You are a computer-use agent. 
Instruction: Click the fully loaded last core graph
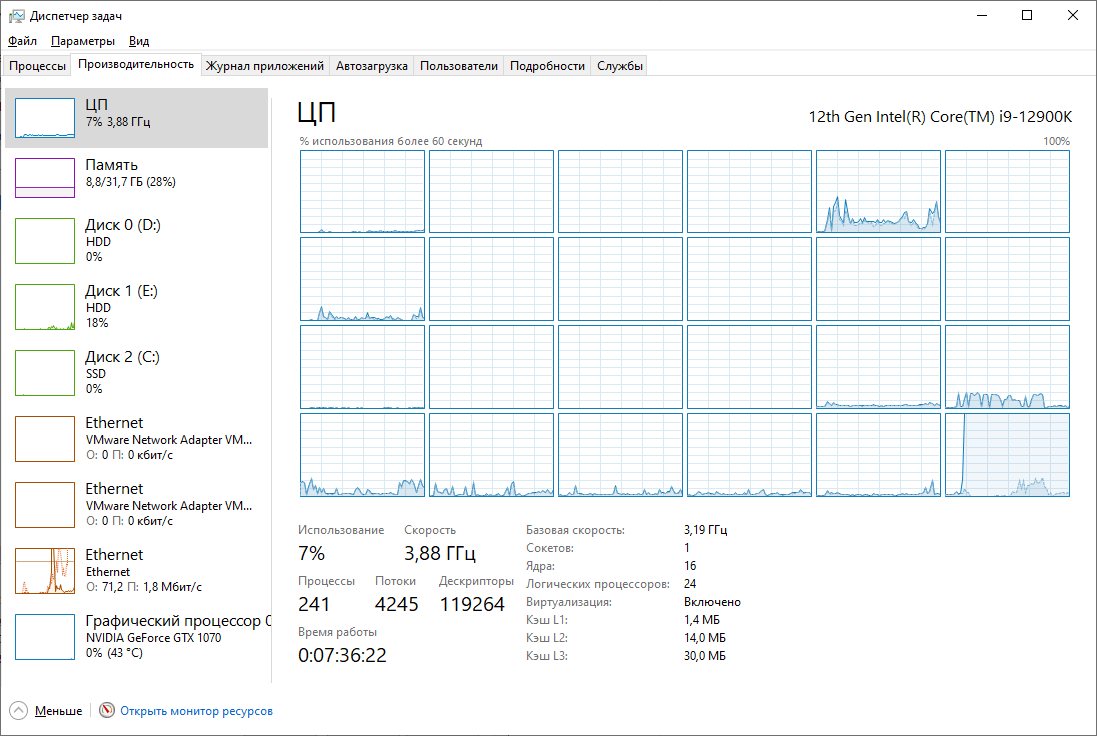(x=1007, y=455)
